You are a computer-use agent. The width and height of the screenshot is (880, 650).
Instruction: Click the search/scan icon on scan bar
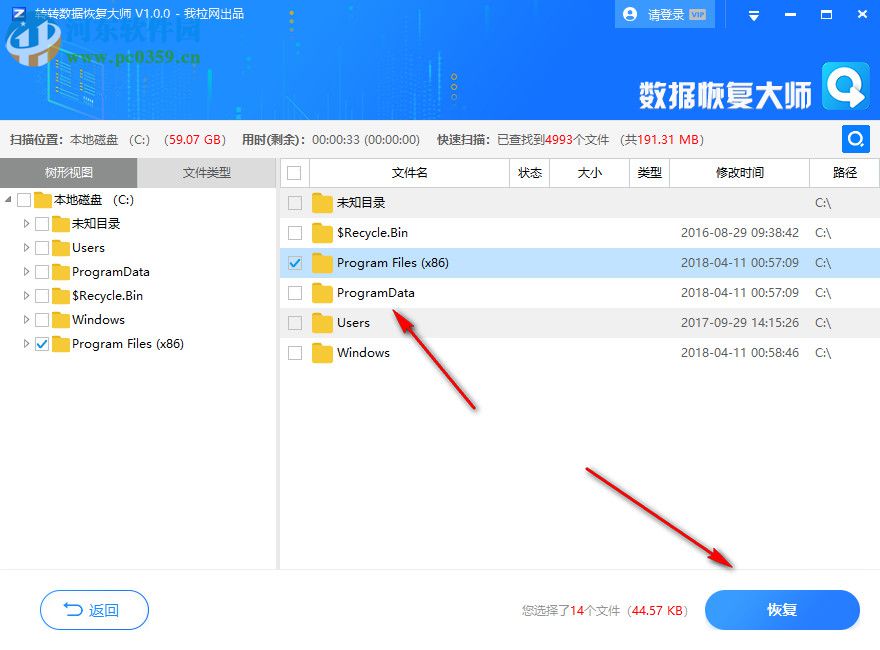click(855, 139)
